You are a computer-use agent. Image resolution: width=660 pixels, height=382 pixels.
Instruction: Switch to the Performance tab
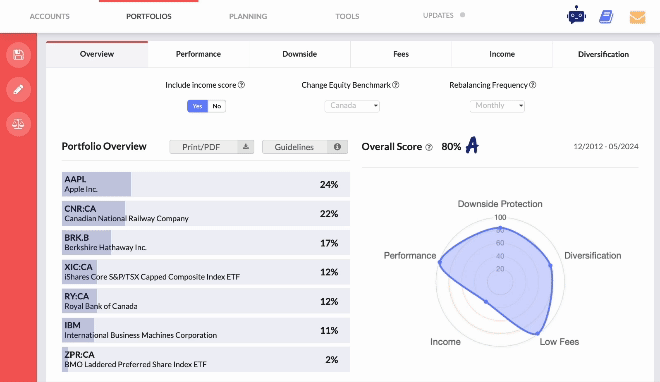point(198,54)
